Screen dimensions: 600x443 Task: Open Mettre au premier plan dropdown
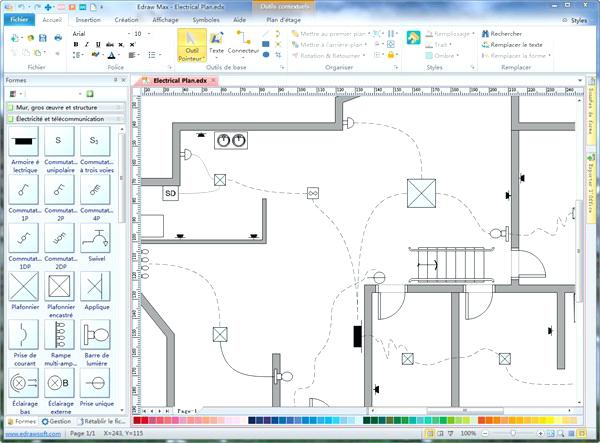331,34
